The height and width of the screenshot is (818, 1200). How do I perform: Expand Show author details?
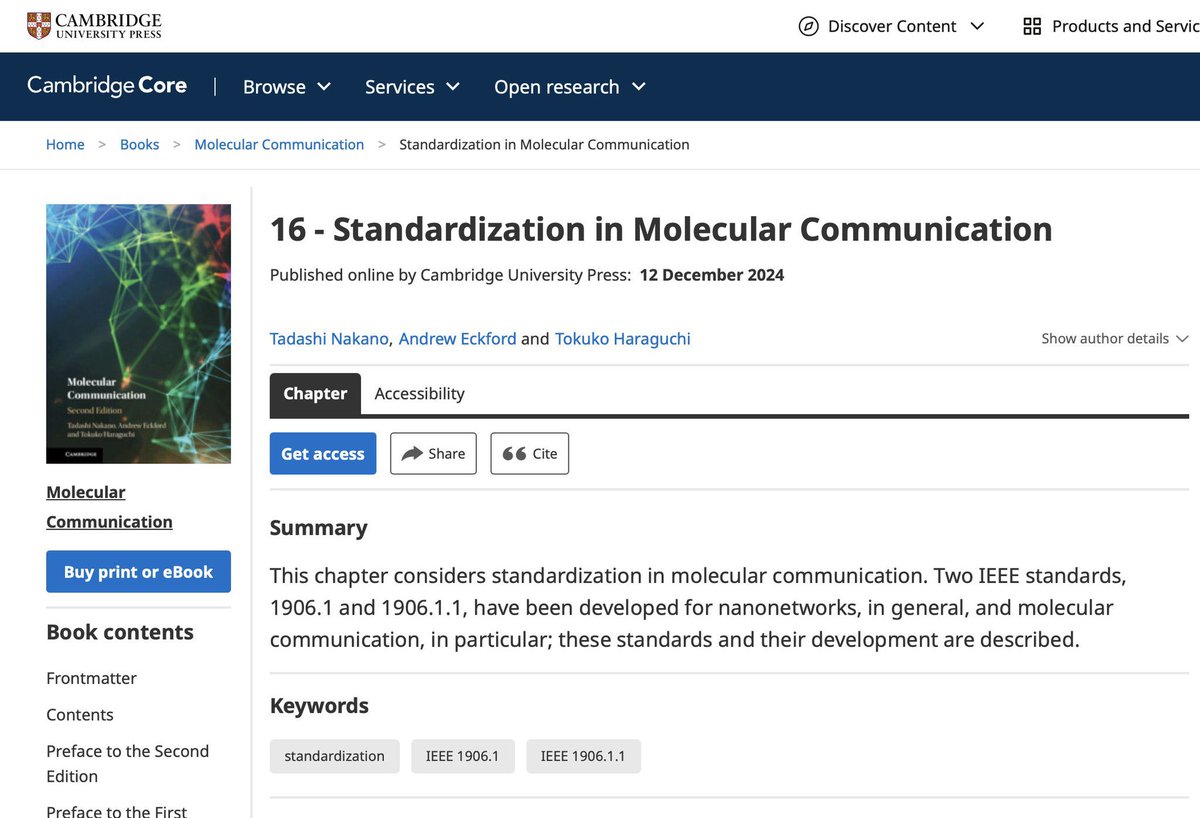(x=1115, y=338)
